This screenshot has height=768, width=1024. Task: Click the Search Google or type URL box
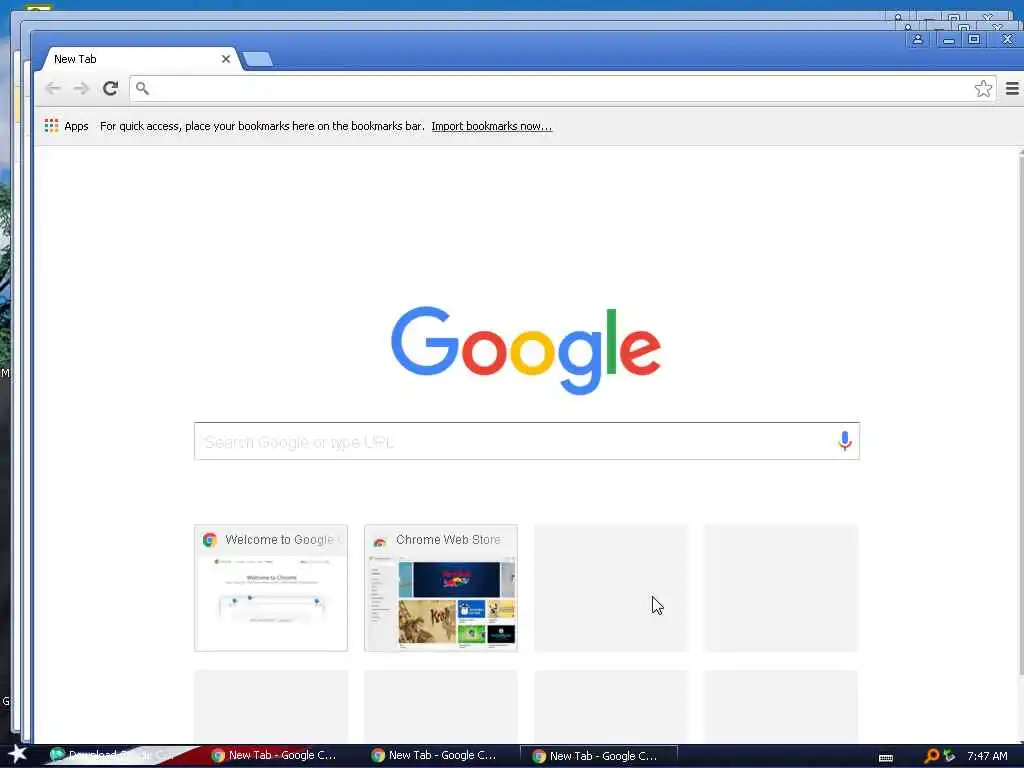coord(526,441)
